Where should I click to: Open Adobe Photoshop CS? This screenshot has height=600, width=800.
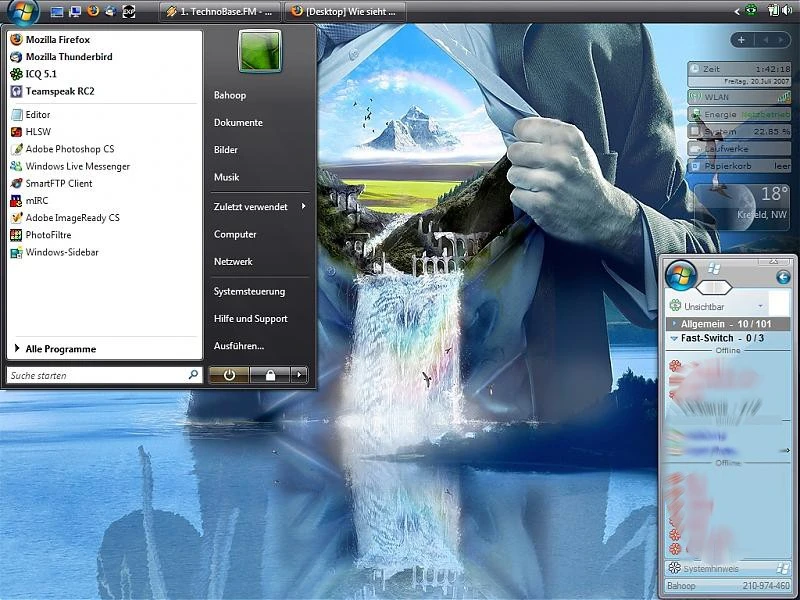pos(69,149)
